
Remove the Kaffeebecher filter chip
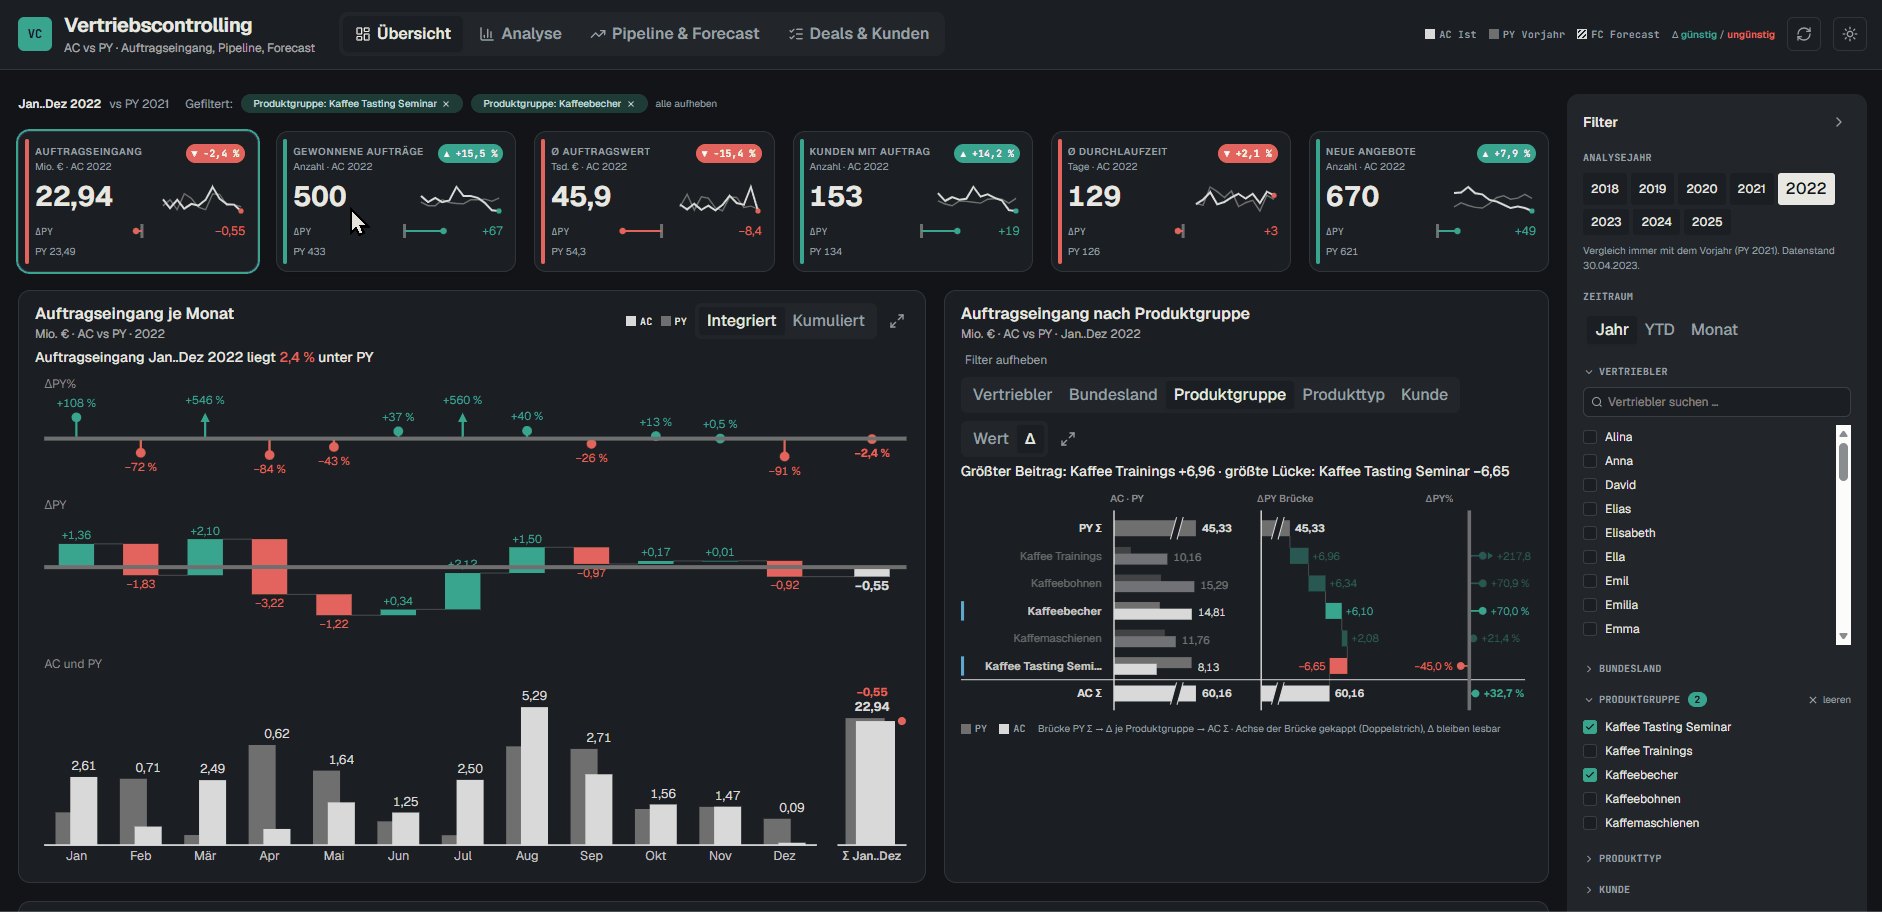[630, 104]
